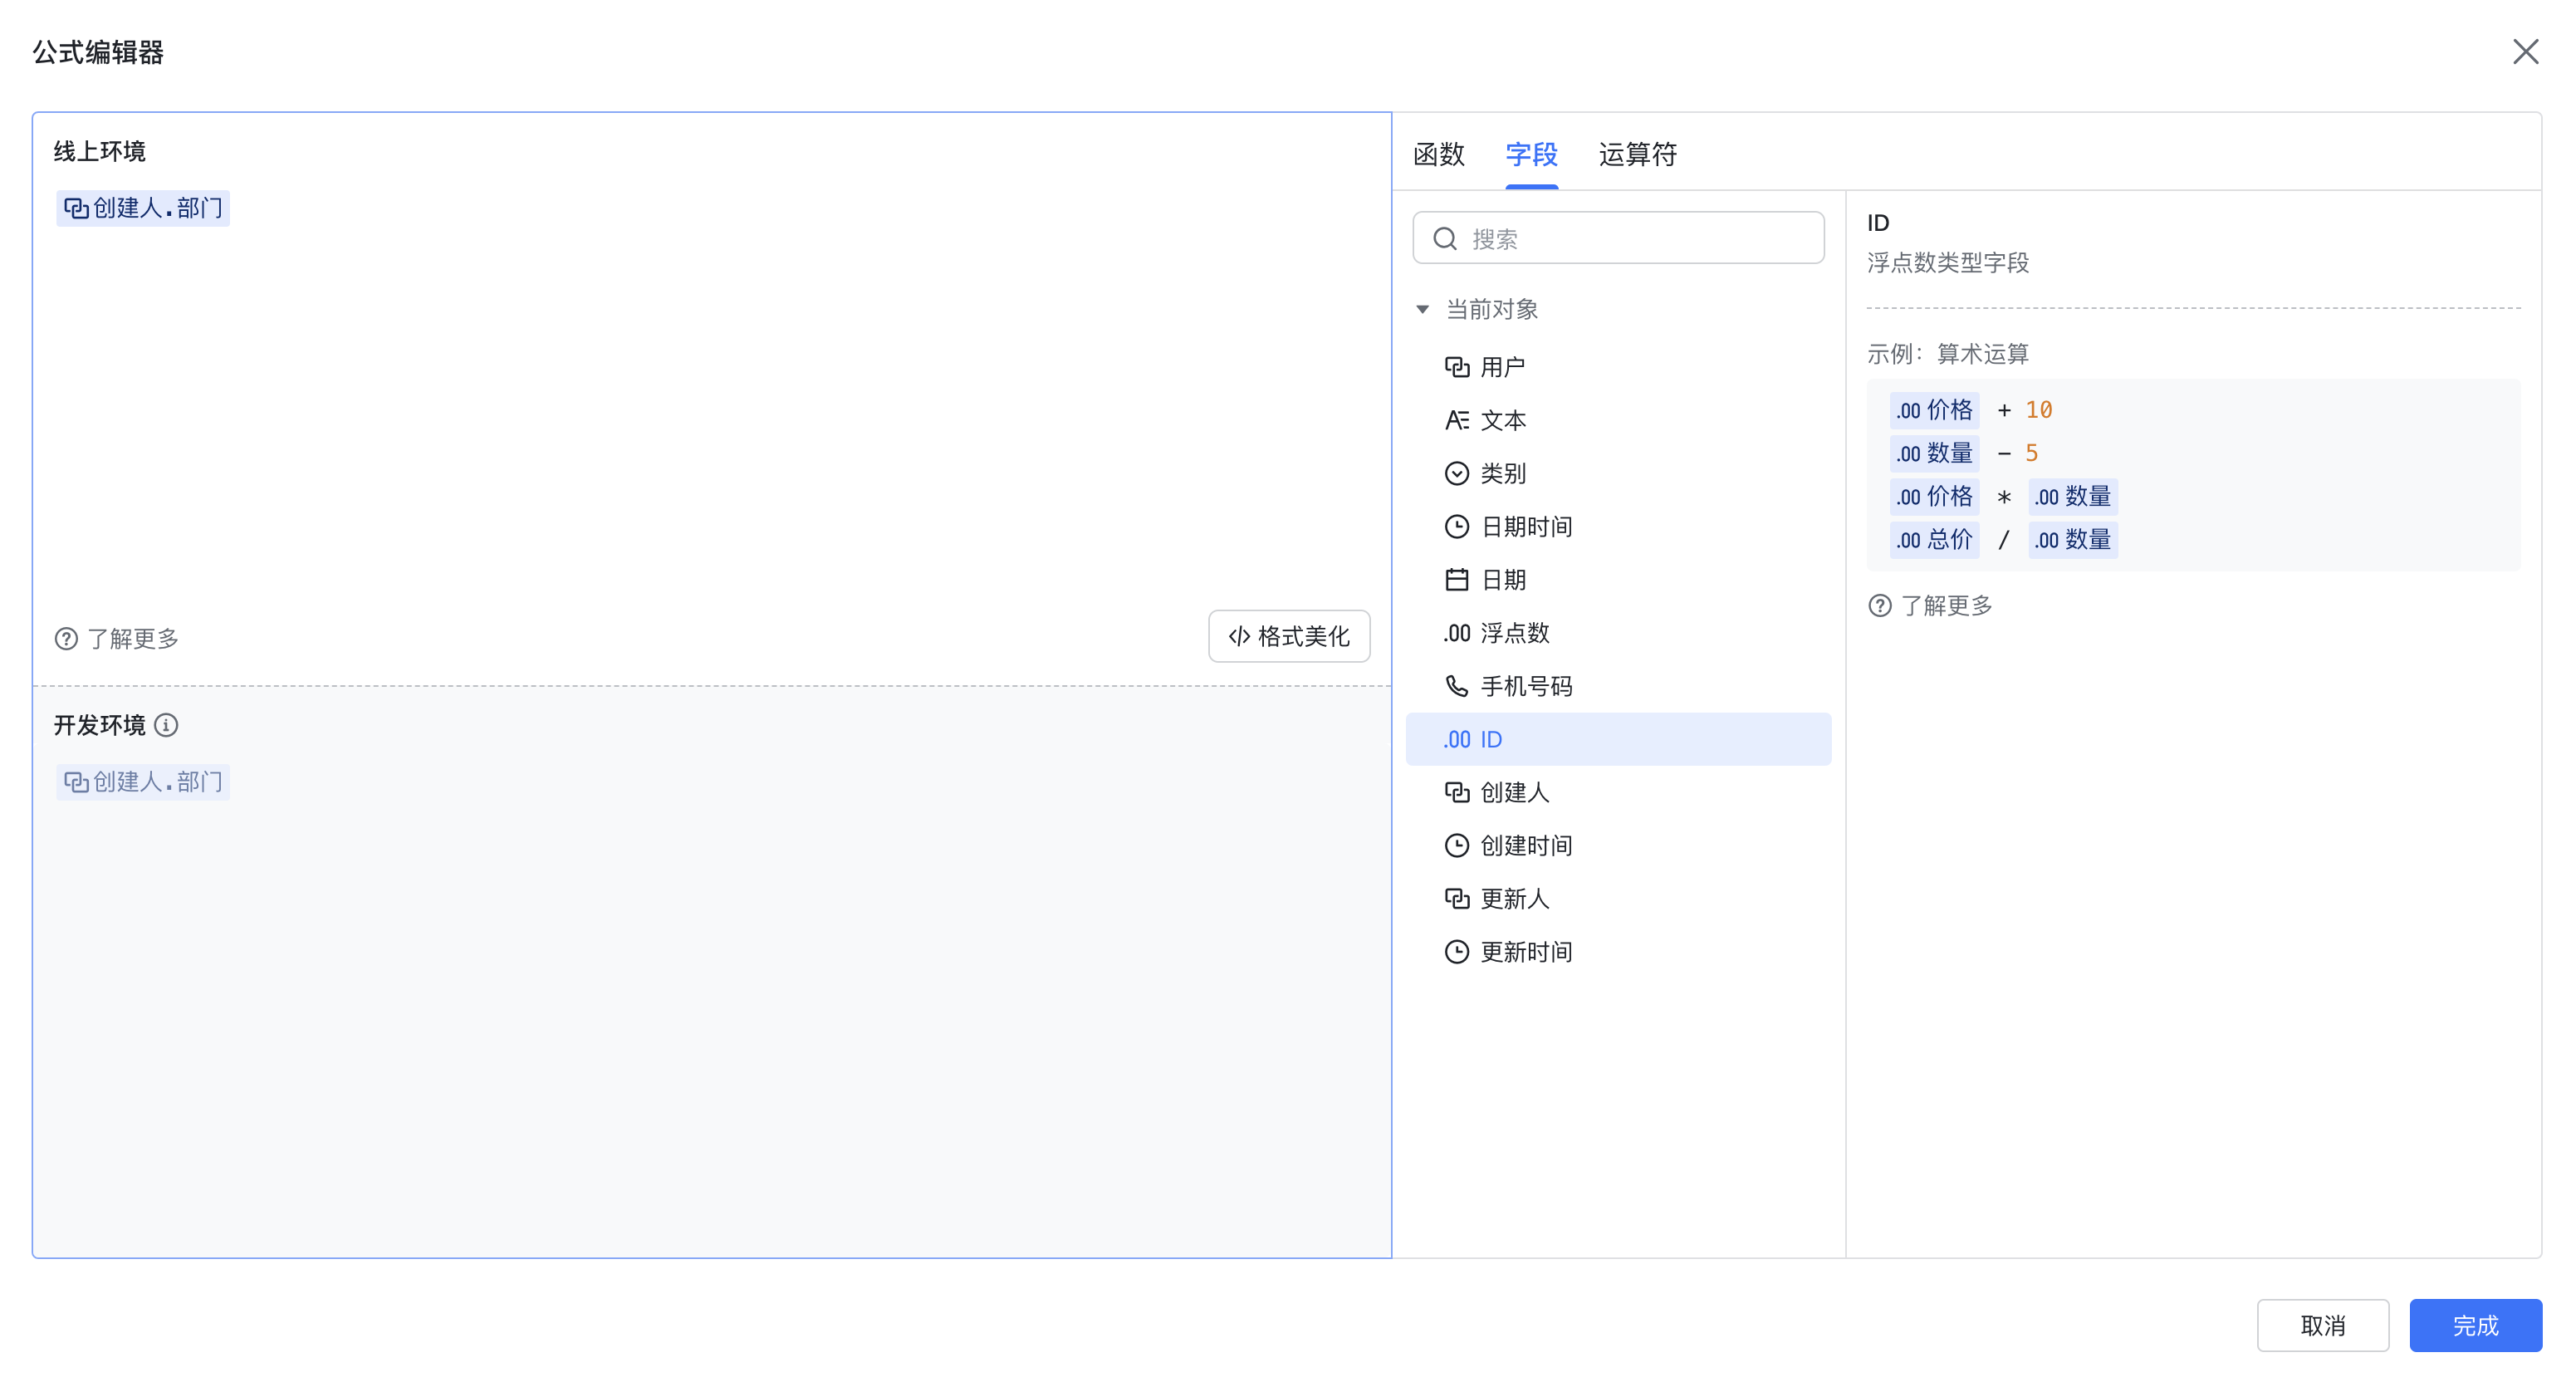Click the number 10 in the example
The height and width of the screenshot is (1382, 2576).
[x=2038, y=410]
